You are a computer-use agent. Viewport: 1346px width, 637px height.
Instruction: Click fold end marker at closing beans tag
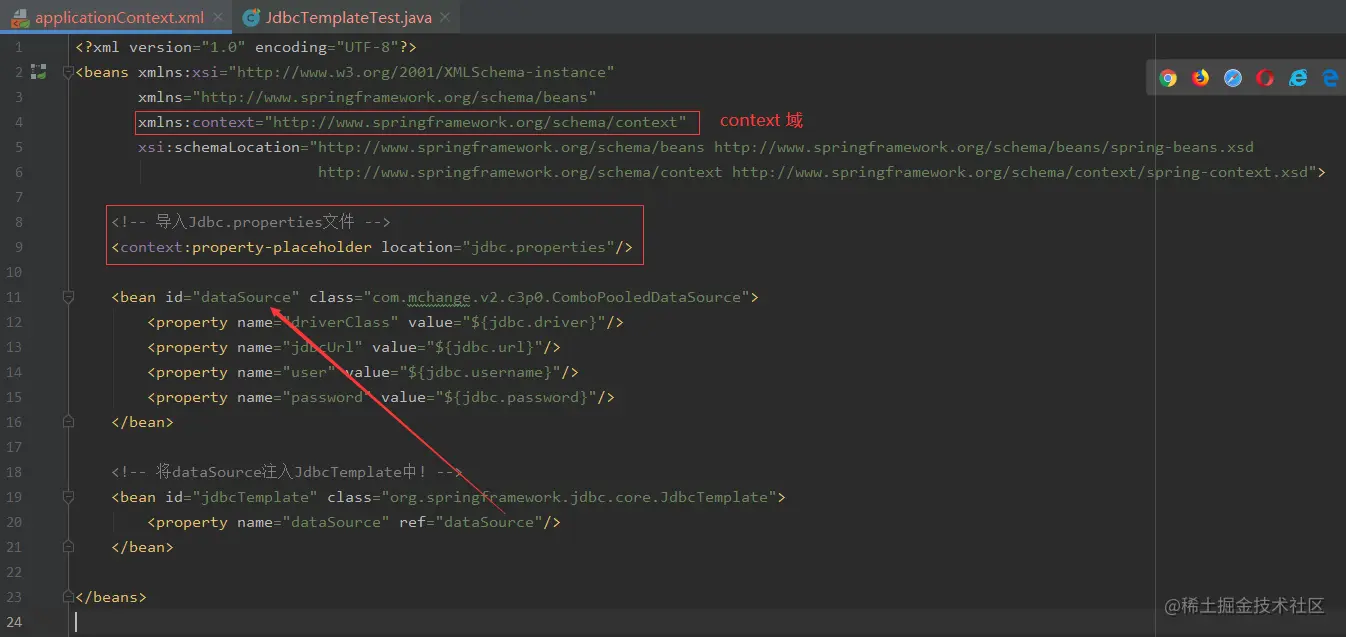click(68, 597)
